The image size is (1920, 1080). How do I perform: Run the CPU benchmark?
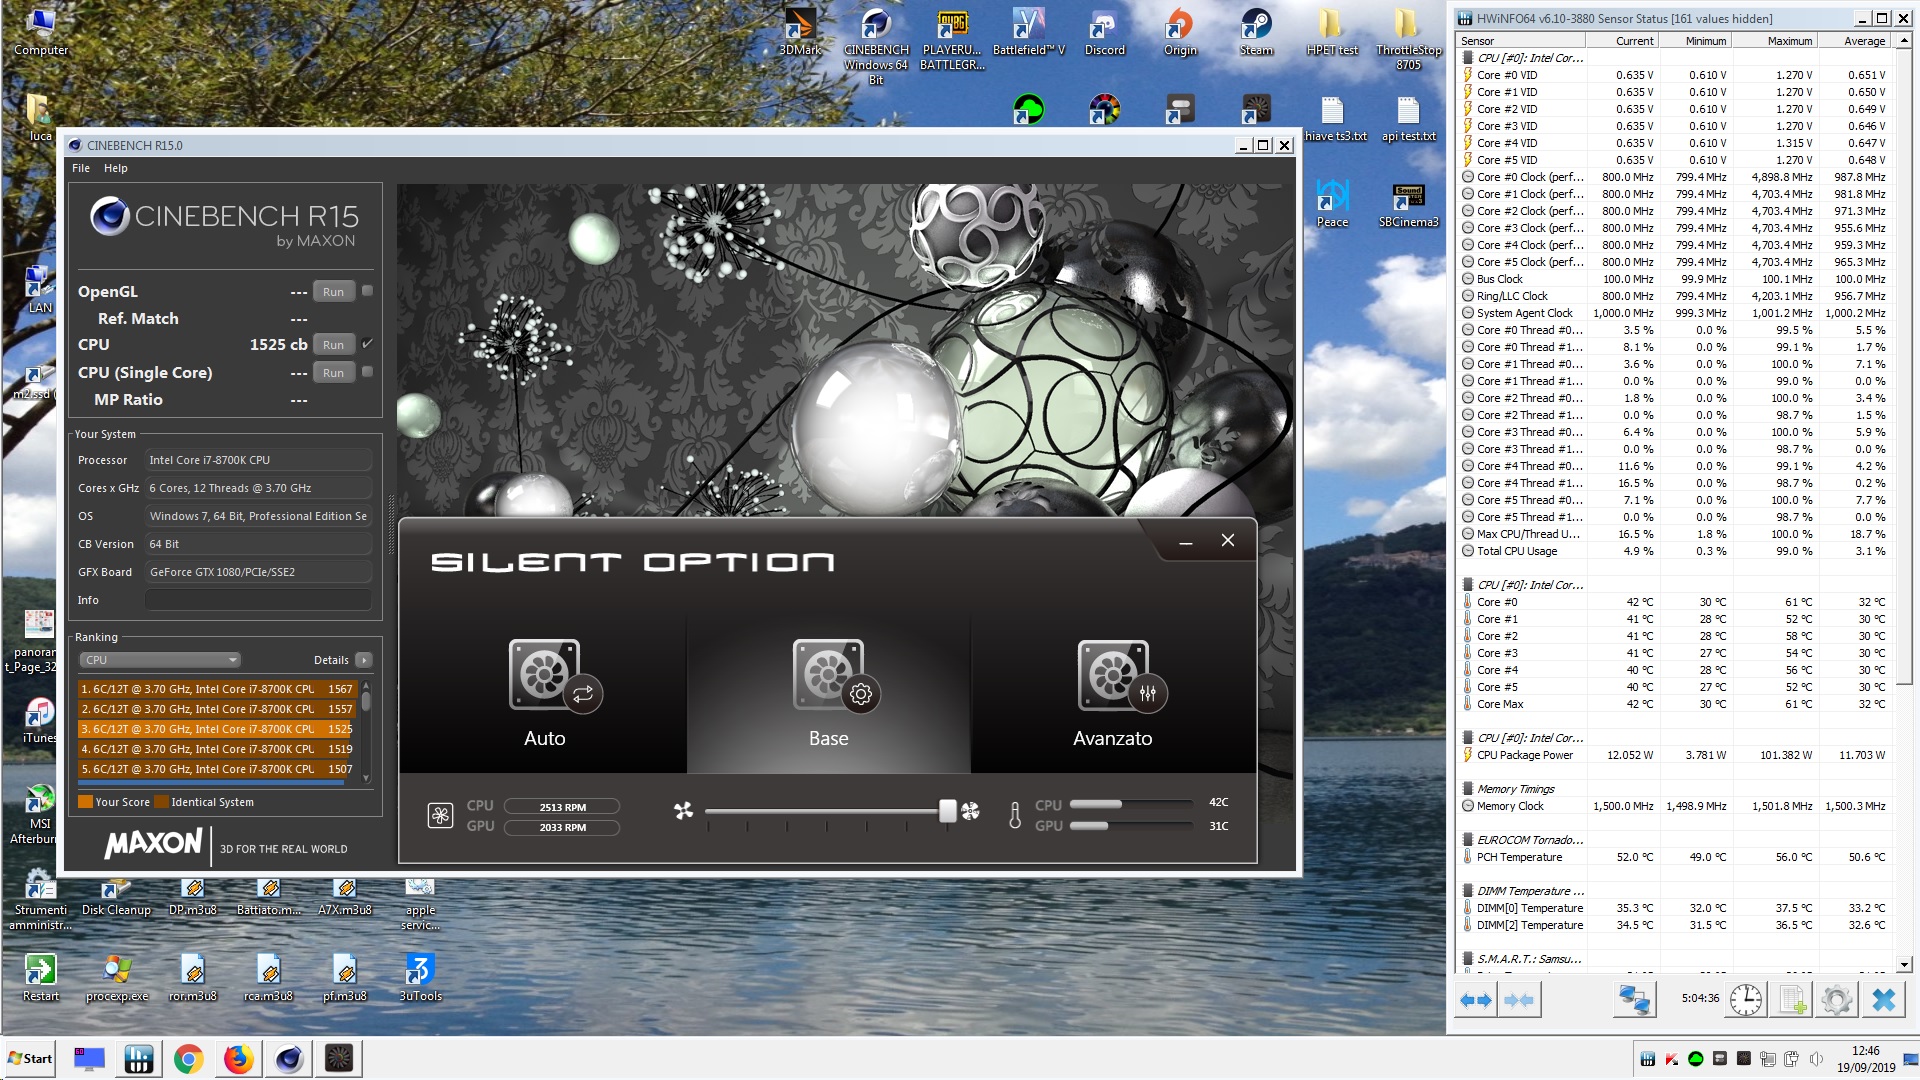[x=334, y=345]
